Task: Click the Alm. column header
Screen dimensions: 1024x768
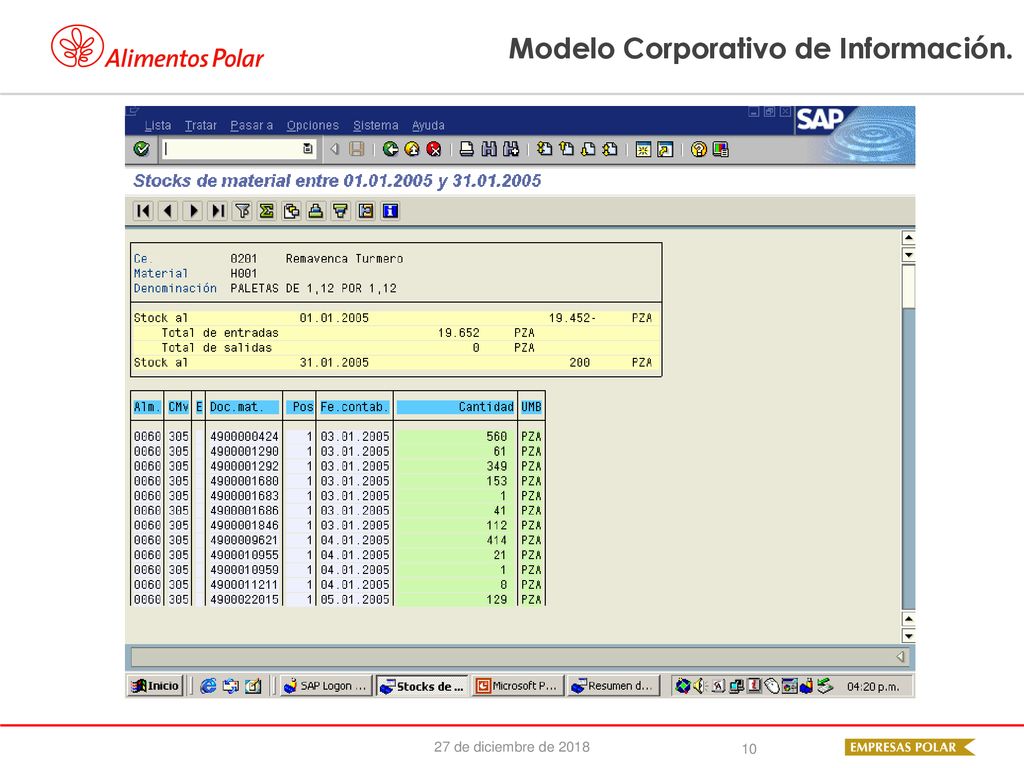Action: click(x=147, y=407)
